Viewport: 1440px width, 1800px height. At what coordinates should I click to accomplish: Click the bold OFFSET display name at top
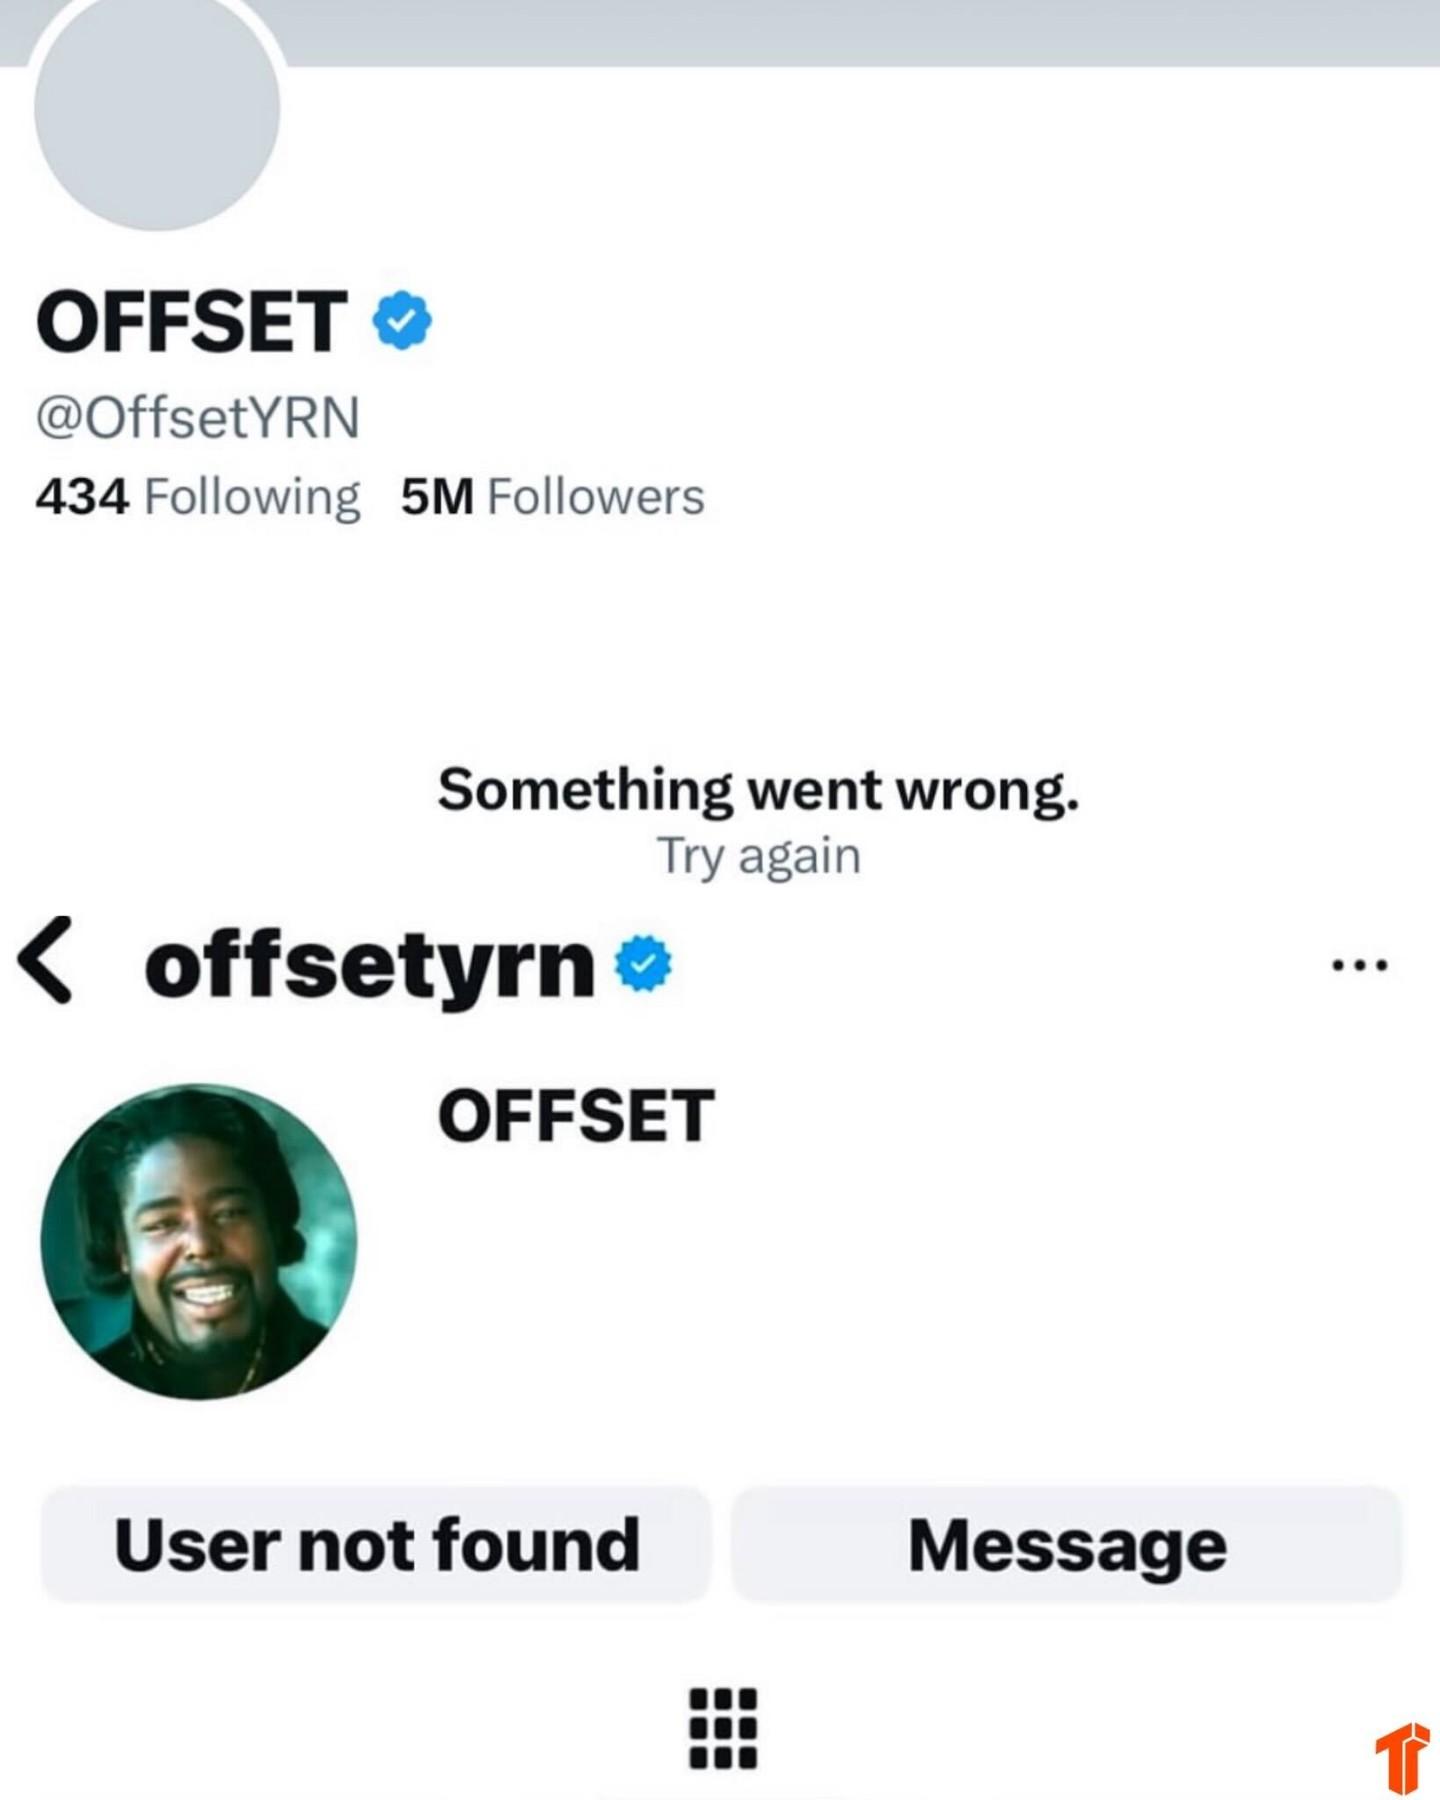[x=192, y=321]
